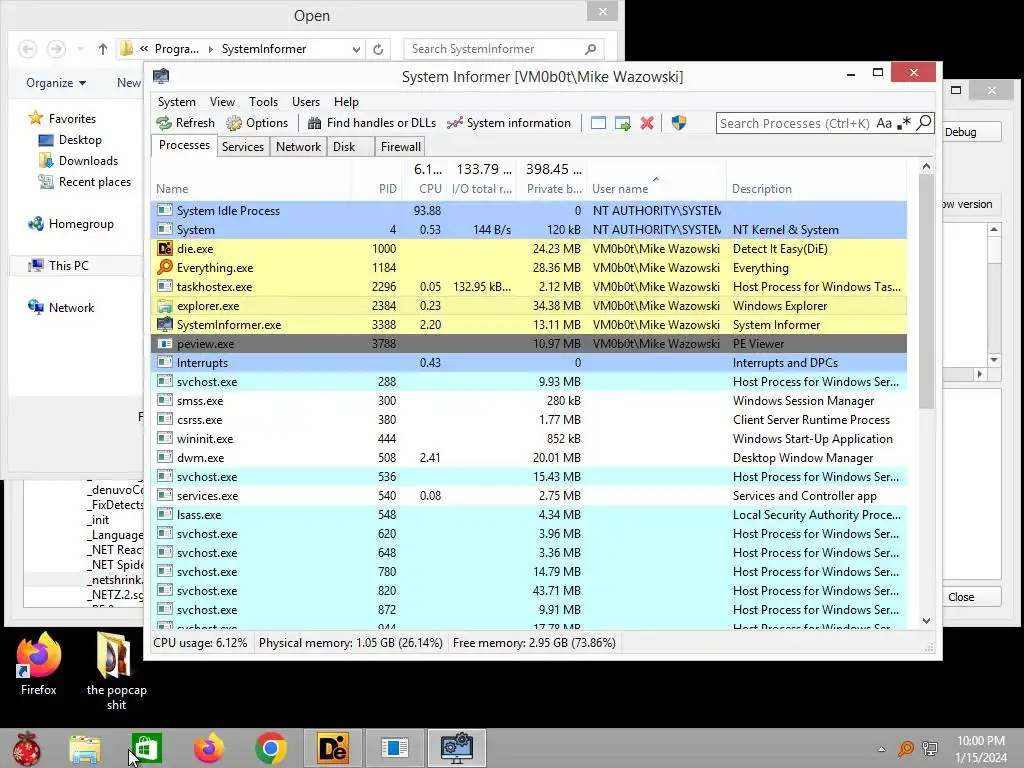Click the taskbar clock
Screen dimensions: 1024x768
(x=981, y=749)
